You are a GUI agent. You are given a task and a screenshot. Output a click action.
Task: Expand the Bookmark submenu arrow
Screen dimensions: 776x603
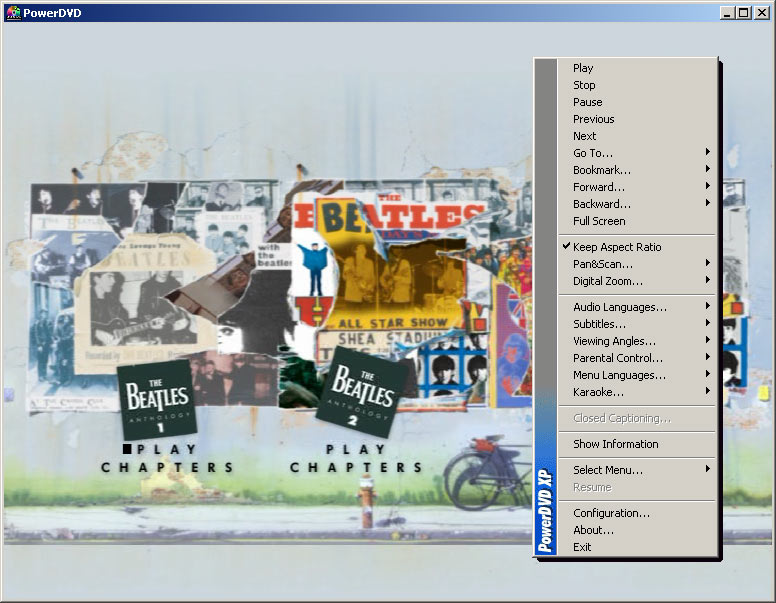[708, 169]
